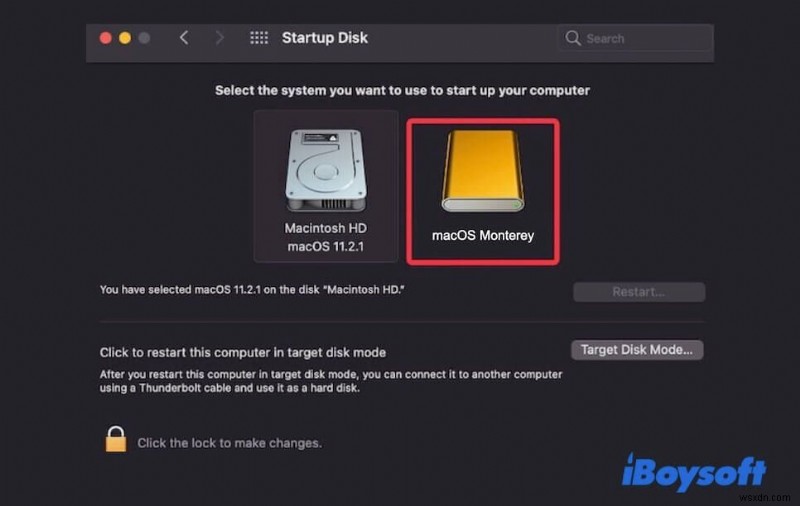Minimize window using yellow button
The width and height of the screenshot is (800, 506).
[x=125, y=38]
